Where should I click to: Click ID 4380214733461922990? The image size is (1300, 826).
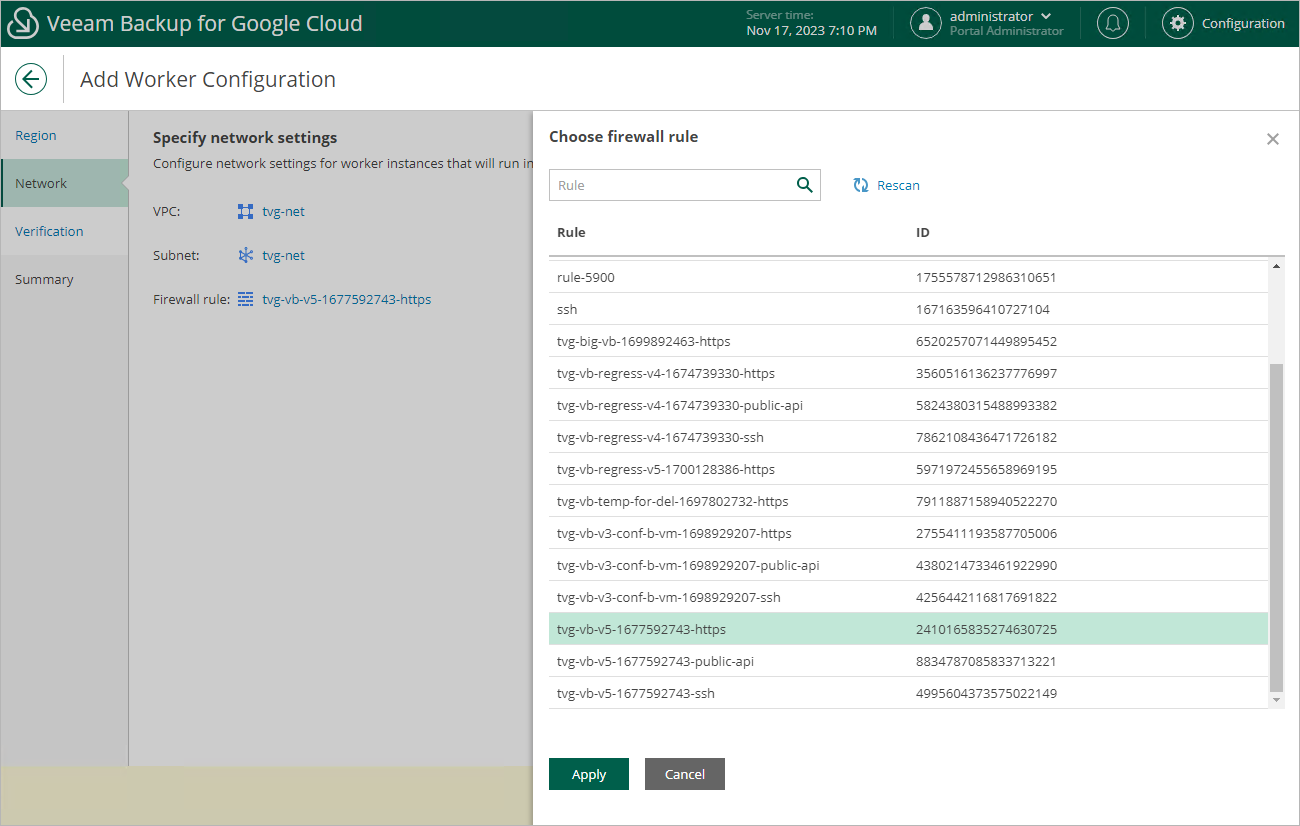986,565
